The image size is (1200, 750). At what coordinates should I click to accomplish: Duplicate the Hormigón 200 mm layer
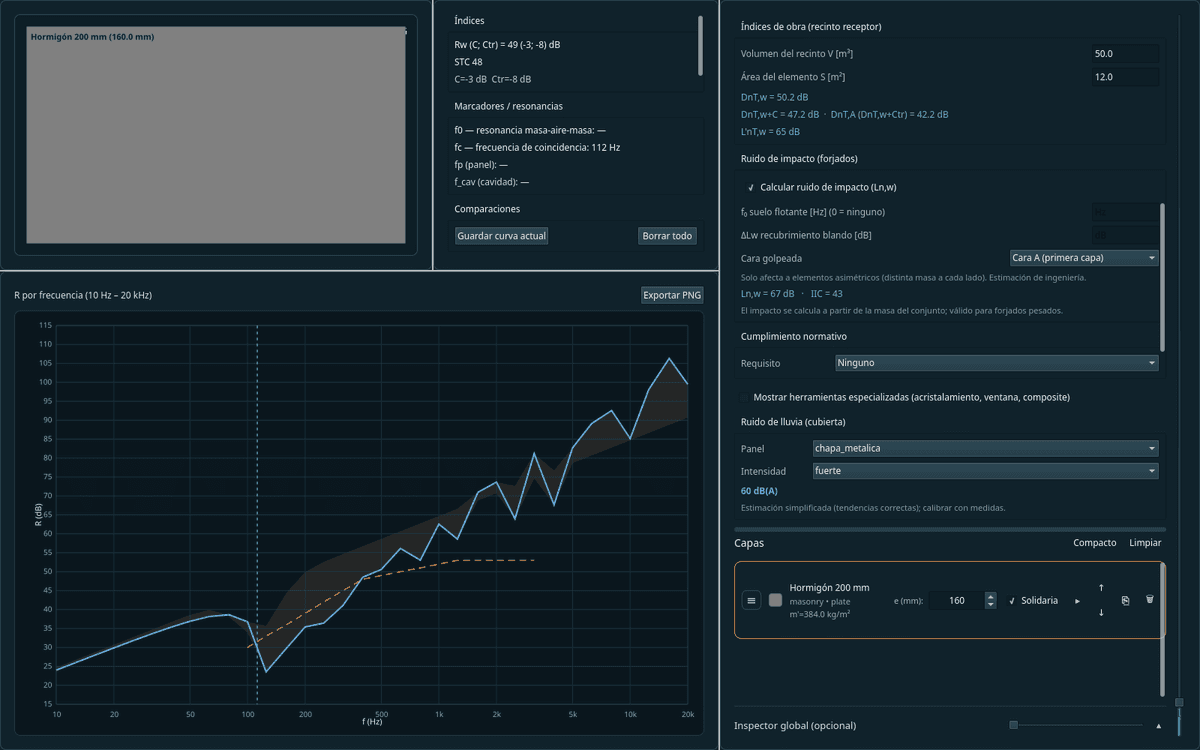coord(1125,600)
